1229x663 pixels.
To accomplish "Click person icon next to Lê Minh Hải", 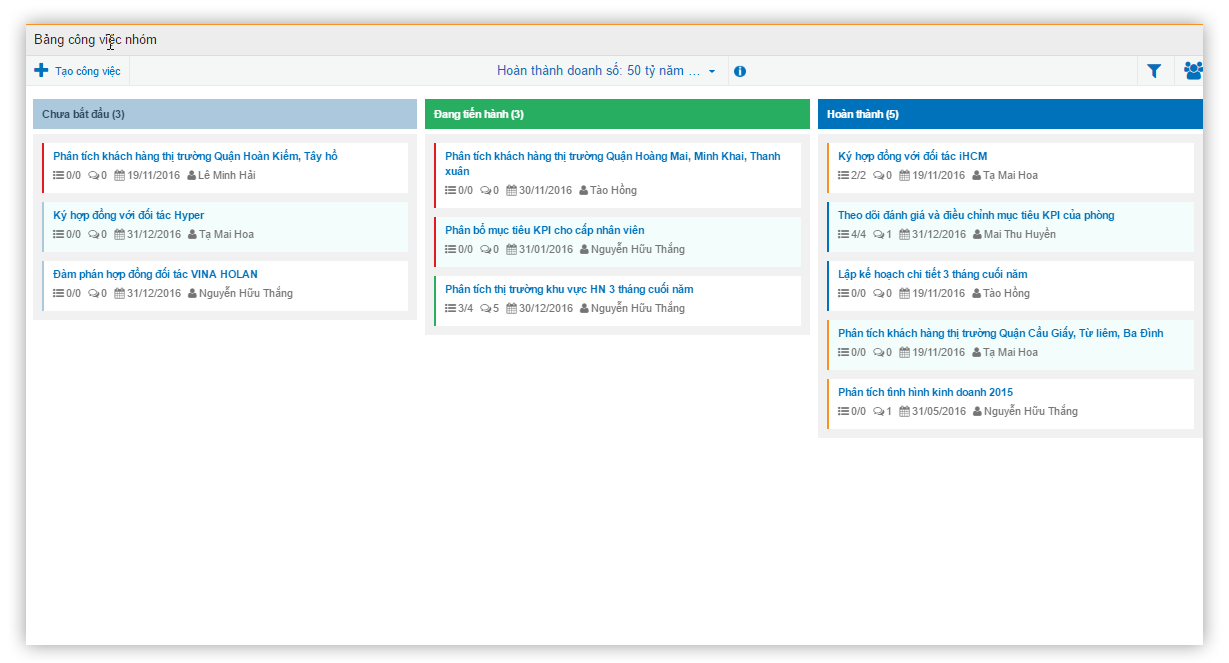I will tap(192, 176).
